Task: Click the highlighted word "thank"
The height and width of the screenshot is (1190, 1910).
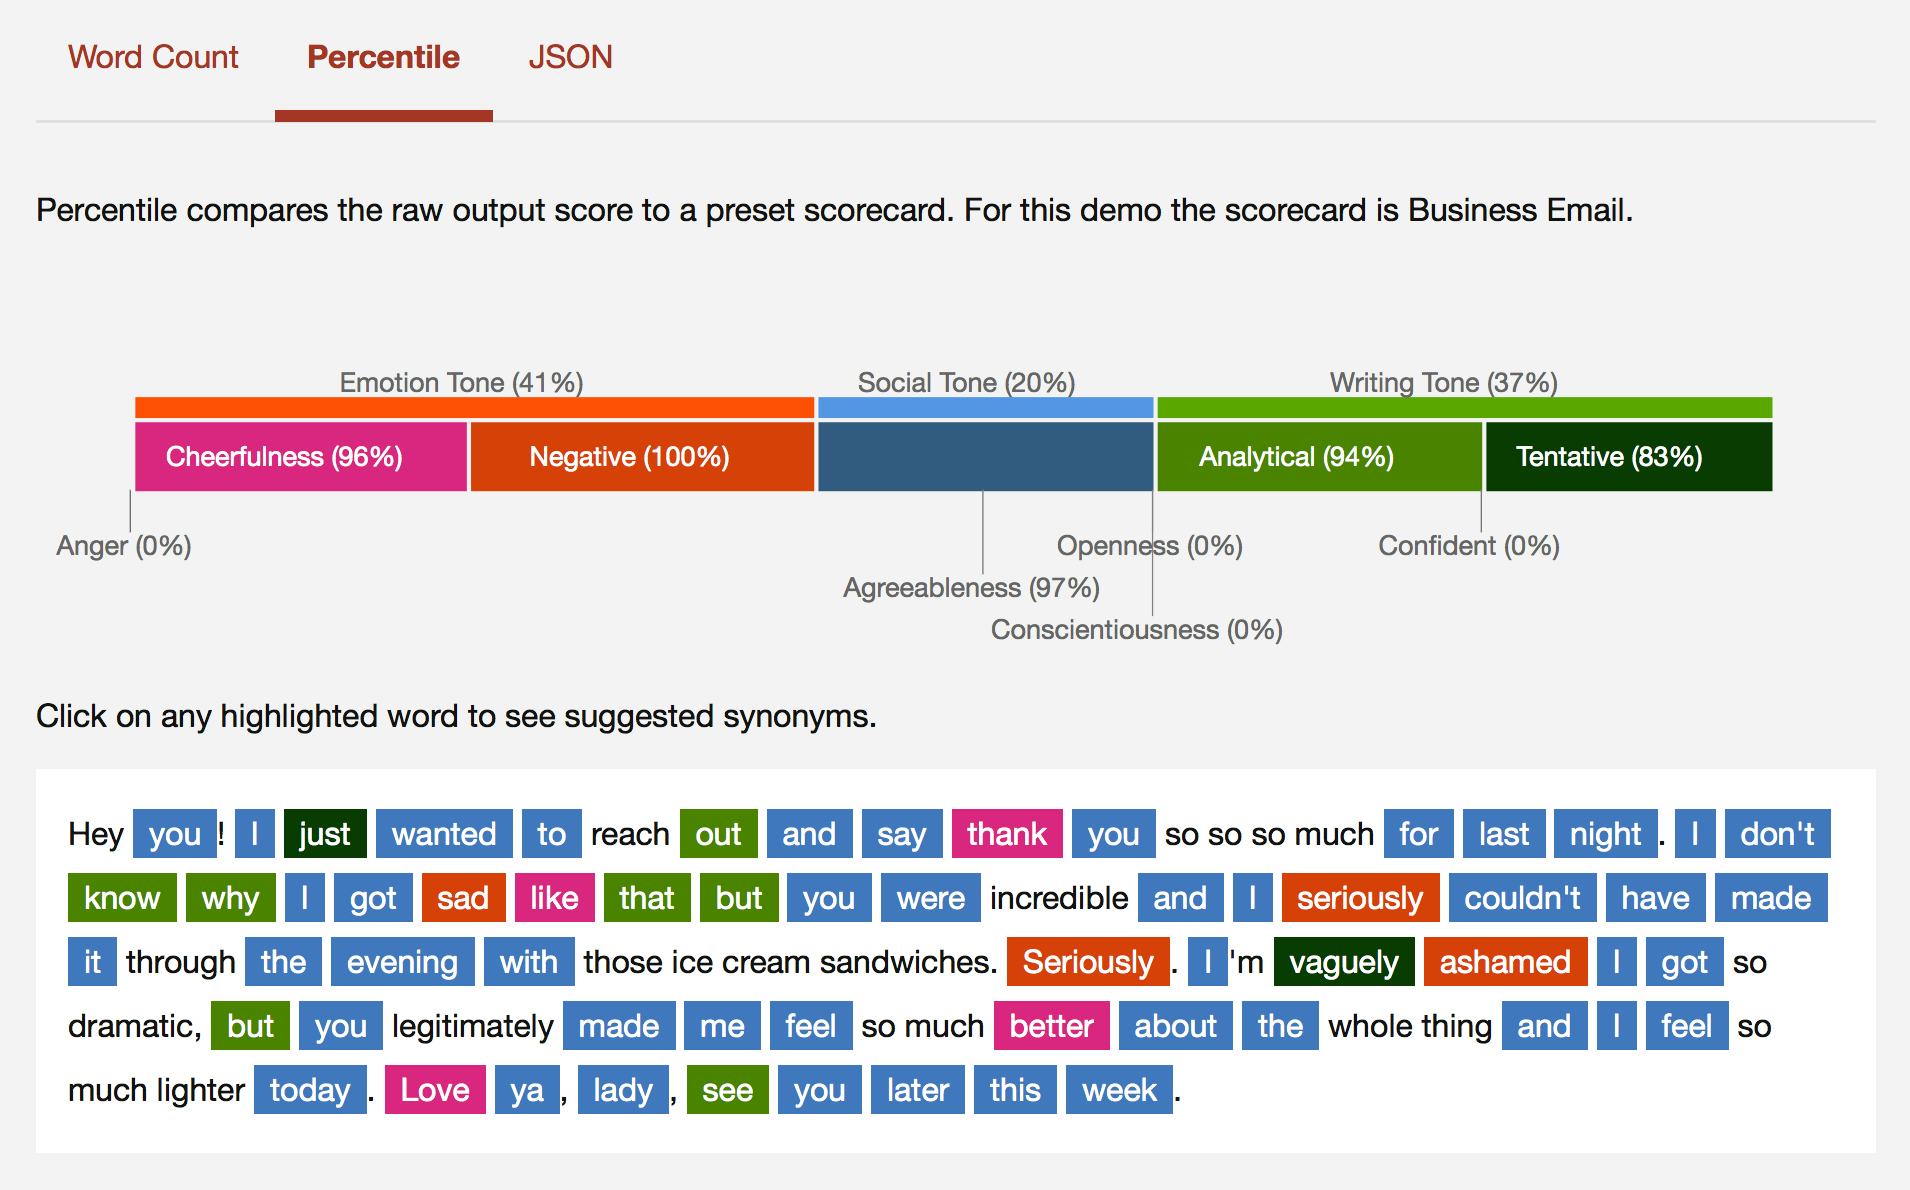Action: [x=1006, y=834]
